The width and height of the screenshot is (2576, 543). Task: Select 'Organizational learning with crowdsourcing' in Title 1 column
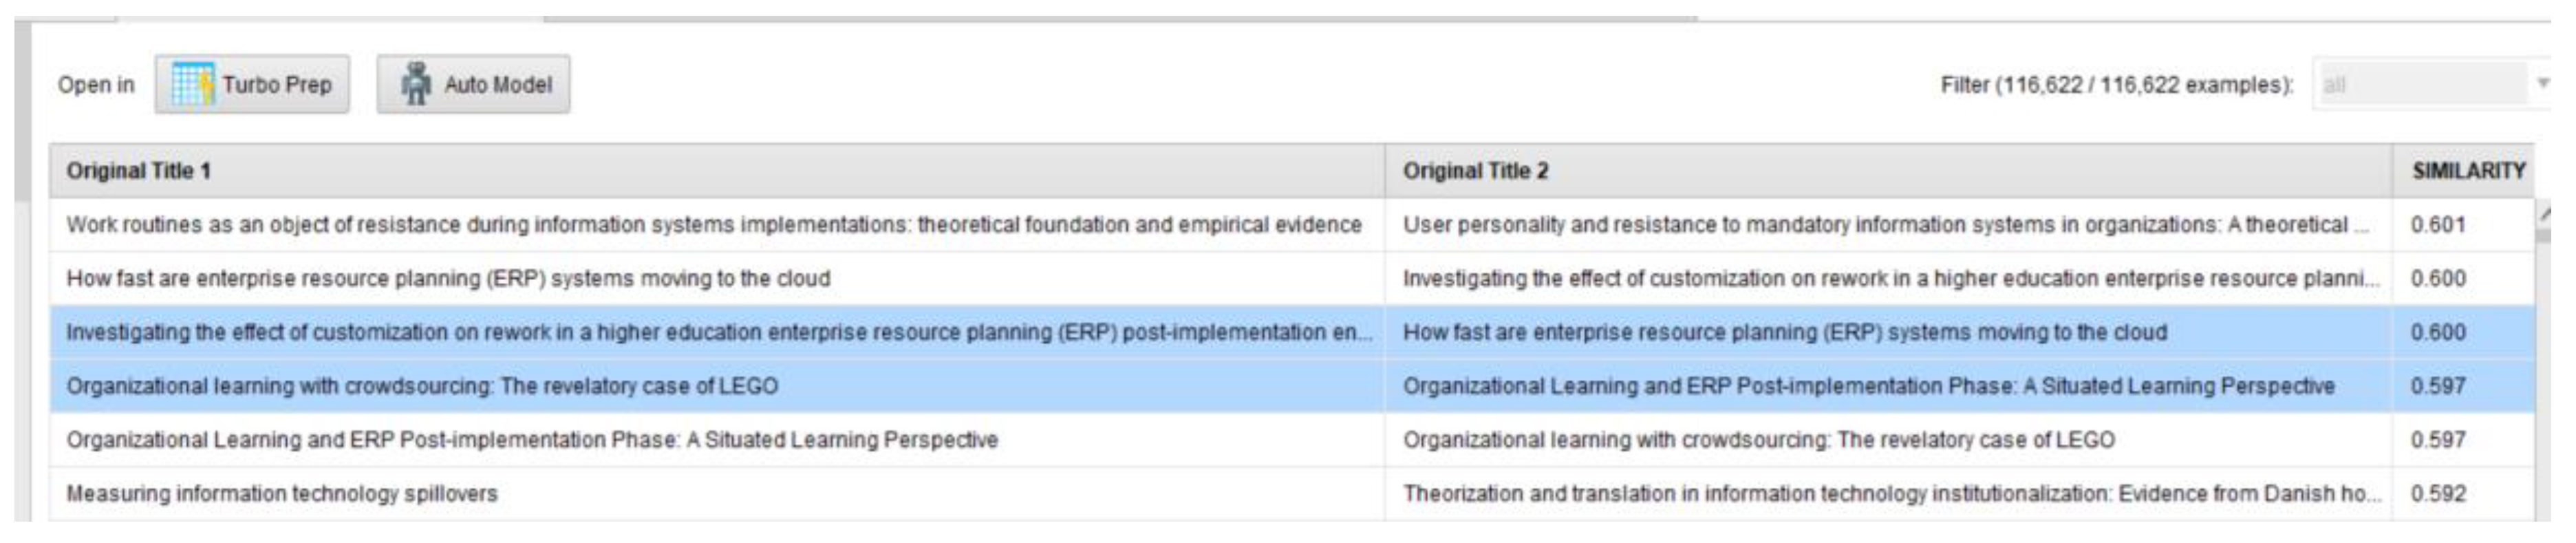pyautogui.click(x=422, y=387)
